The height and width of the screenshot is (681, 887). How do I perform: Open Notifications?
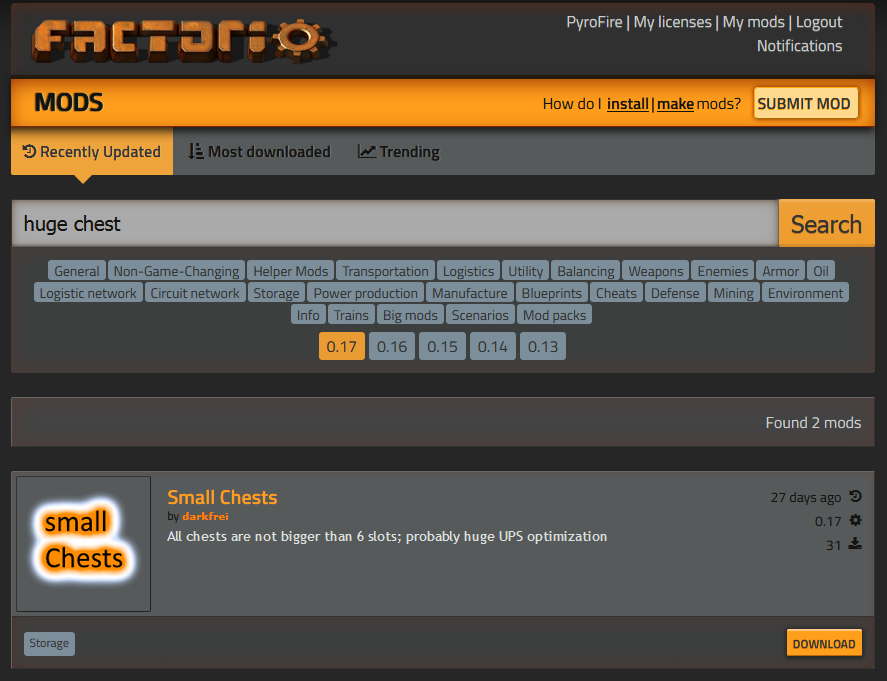(x=799, y=46)
